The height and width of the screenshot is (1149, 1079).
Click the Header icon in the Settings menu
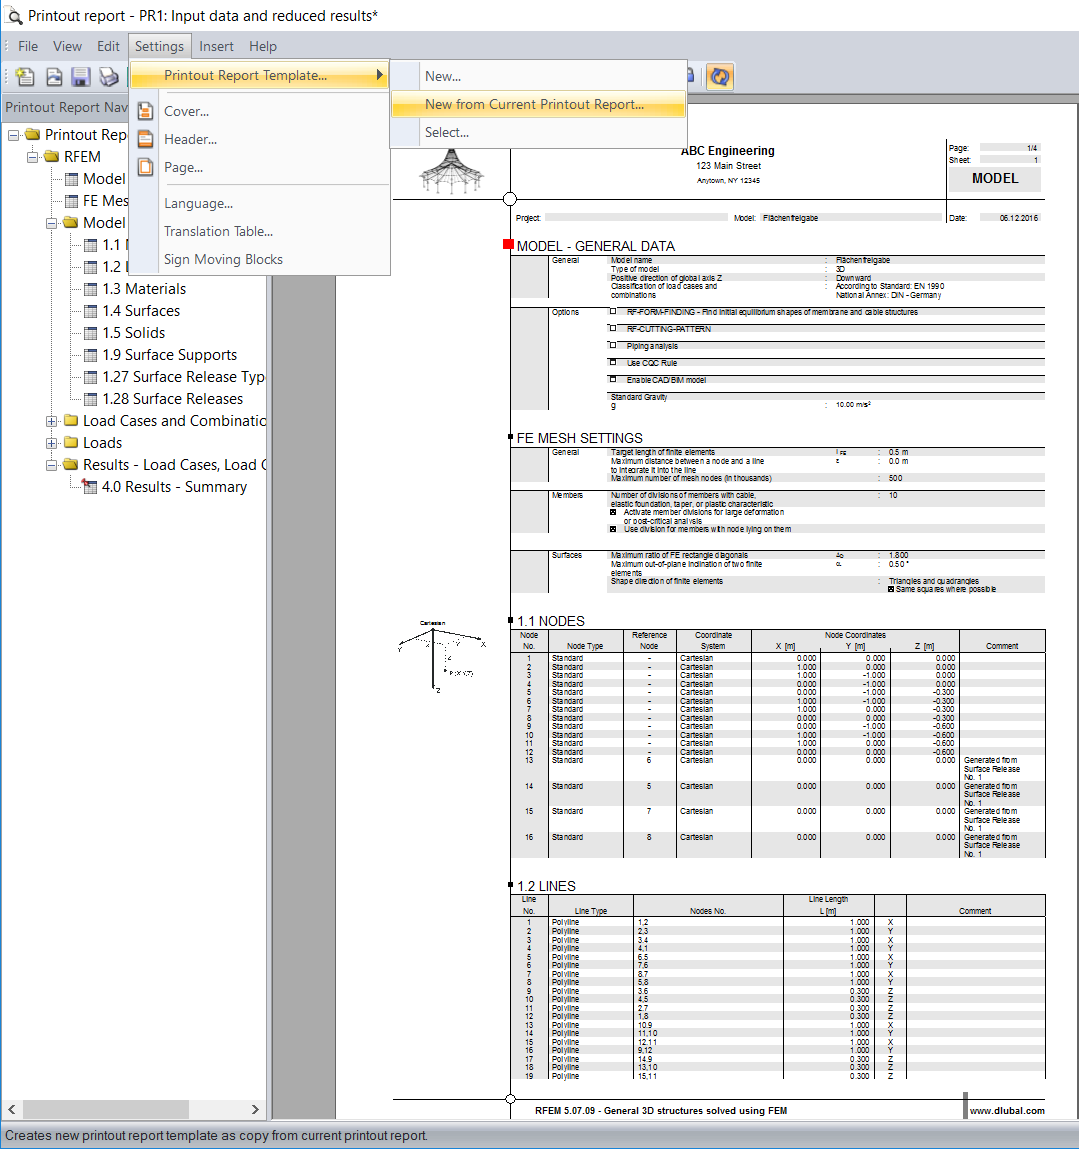144,139
